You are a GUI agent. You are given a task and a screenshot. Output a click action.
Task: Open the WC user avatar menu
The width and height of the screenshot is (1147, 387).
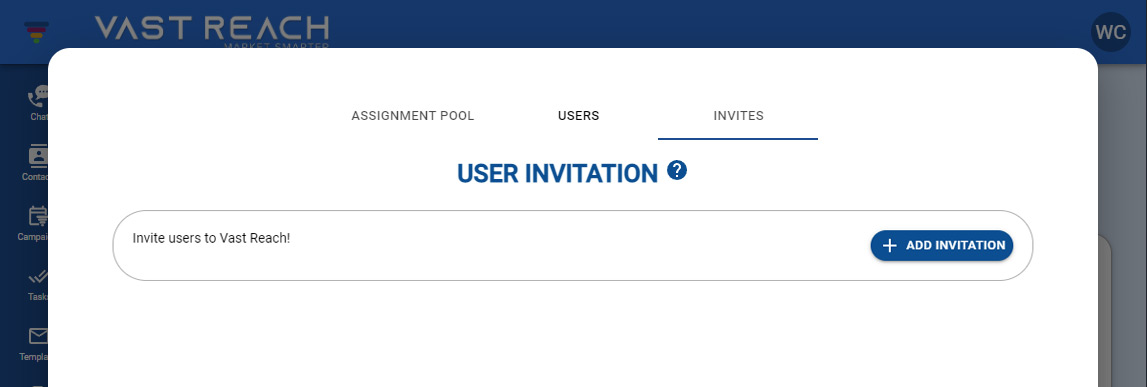coord(1110,32)
